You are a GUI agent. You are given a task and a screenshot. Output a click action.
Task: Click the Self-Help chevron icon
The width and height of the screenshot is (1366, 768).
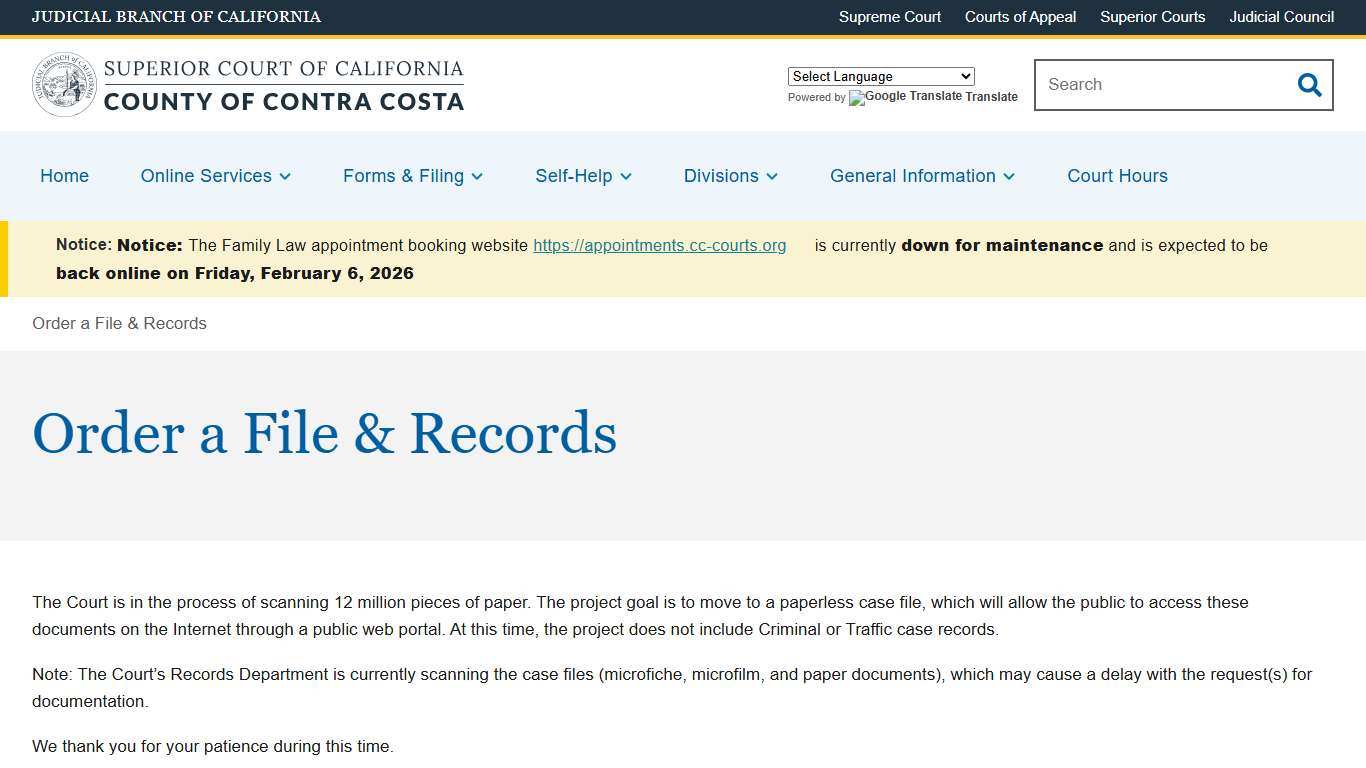coord(626,177)
